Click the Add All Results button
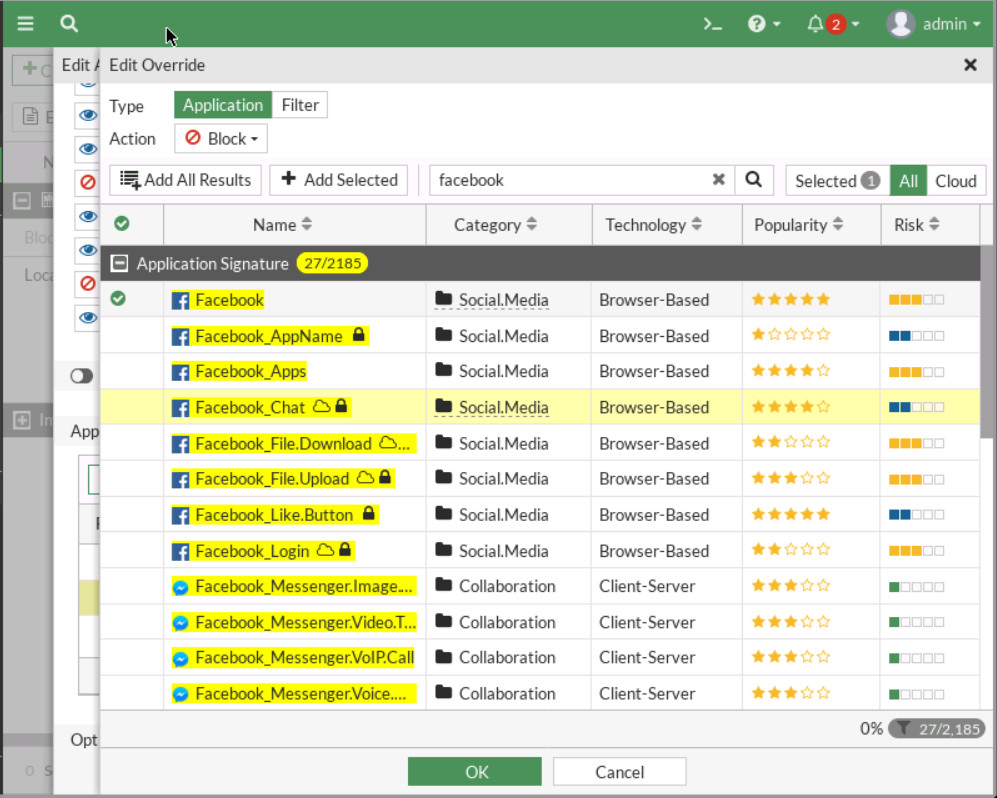 [184, 180]
